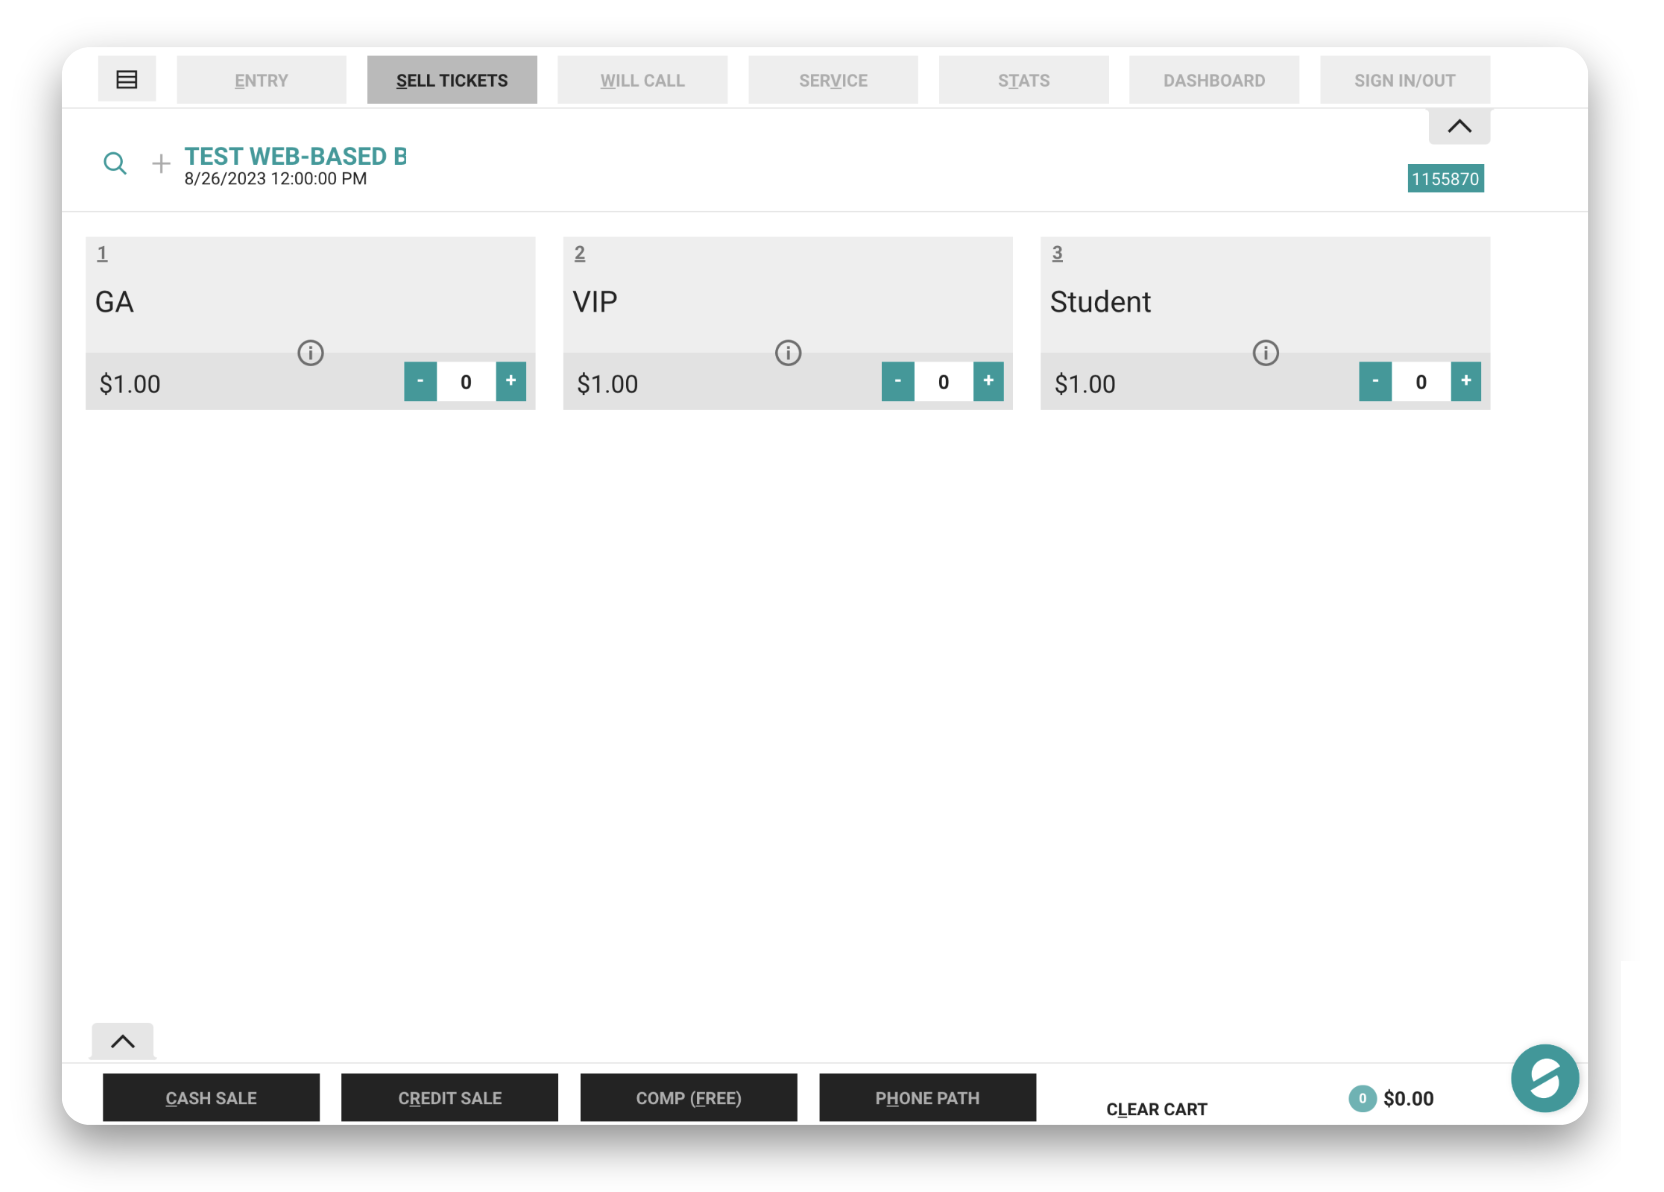Increase VIP ticket quantity

(988, 381)
